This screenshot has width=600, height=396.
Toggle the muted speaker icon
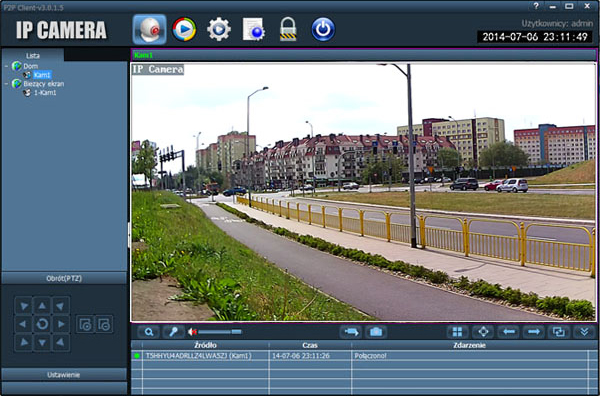tap(192, 332)
